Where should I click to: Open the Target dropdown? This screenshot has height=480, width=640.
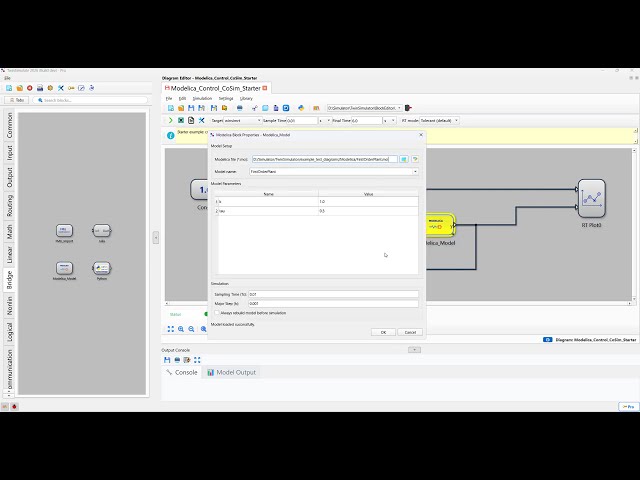[259, 120]
